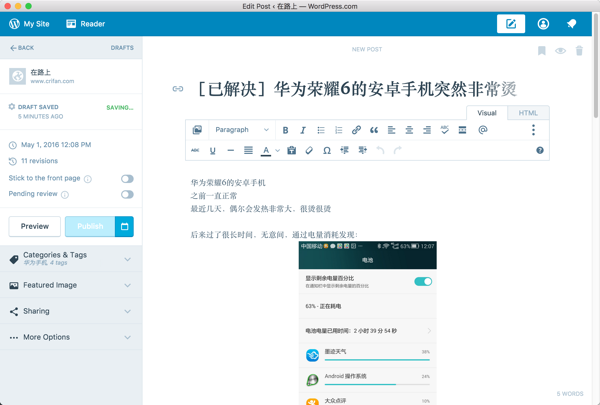Screen dimensions: 600x405
Task: Insert a numbered list
Action: coord(339,130)
